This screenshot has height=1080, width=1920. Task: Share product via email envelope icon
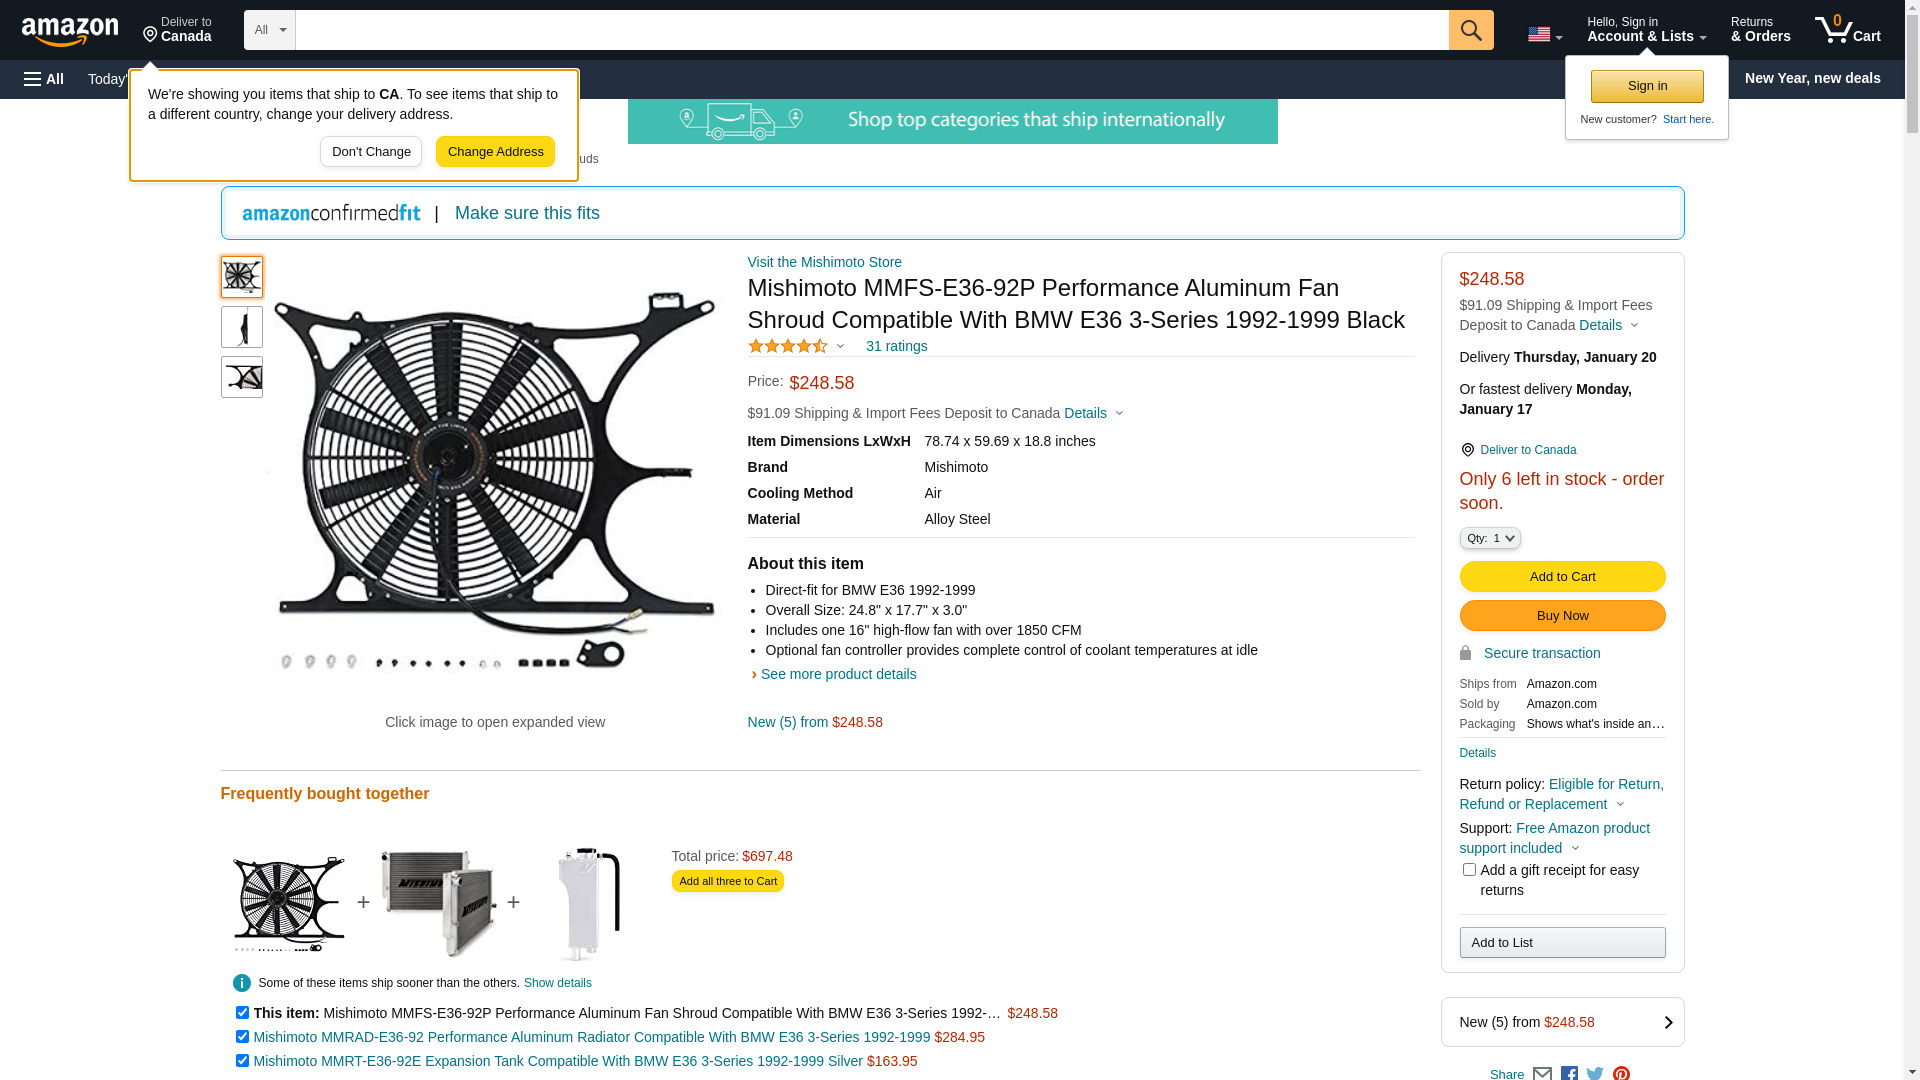[1542, 1073]
